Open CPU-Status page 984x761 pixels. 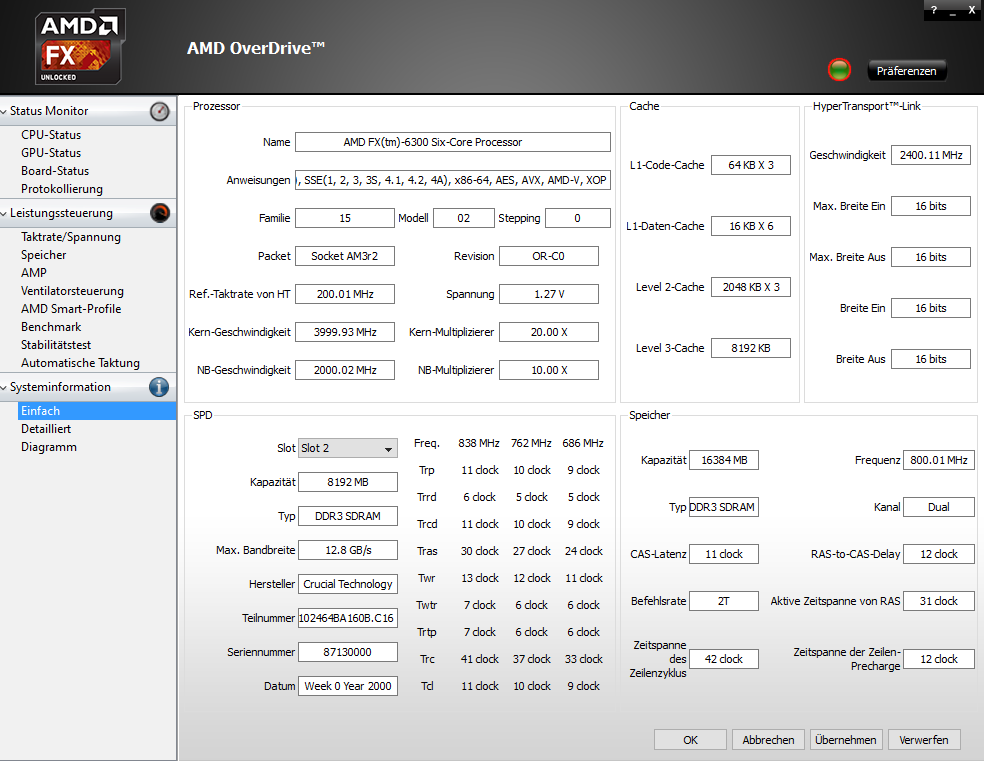point(51,135)
